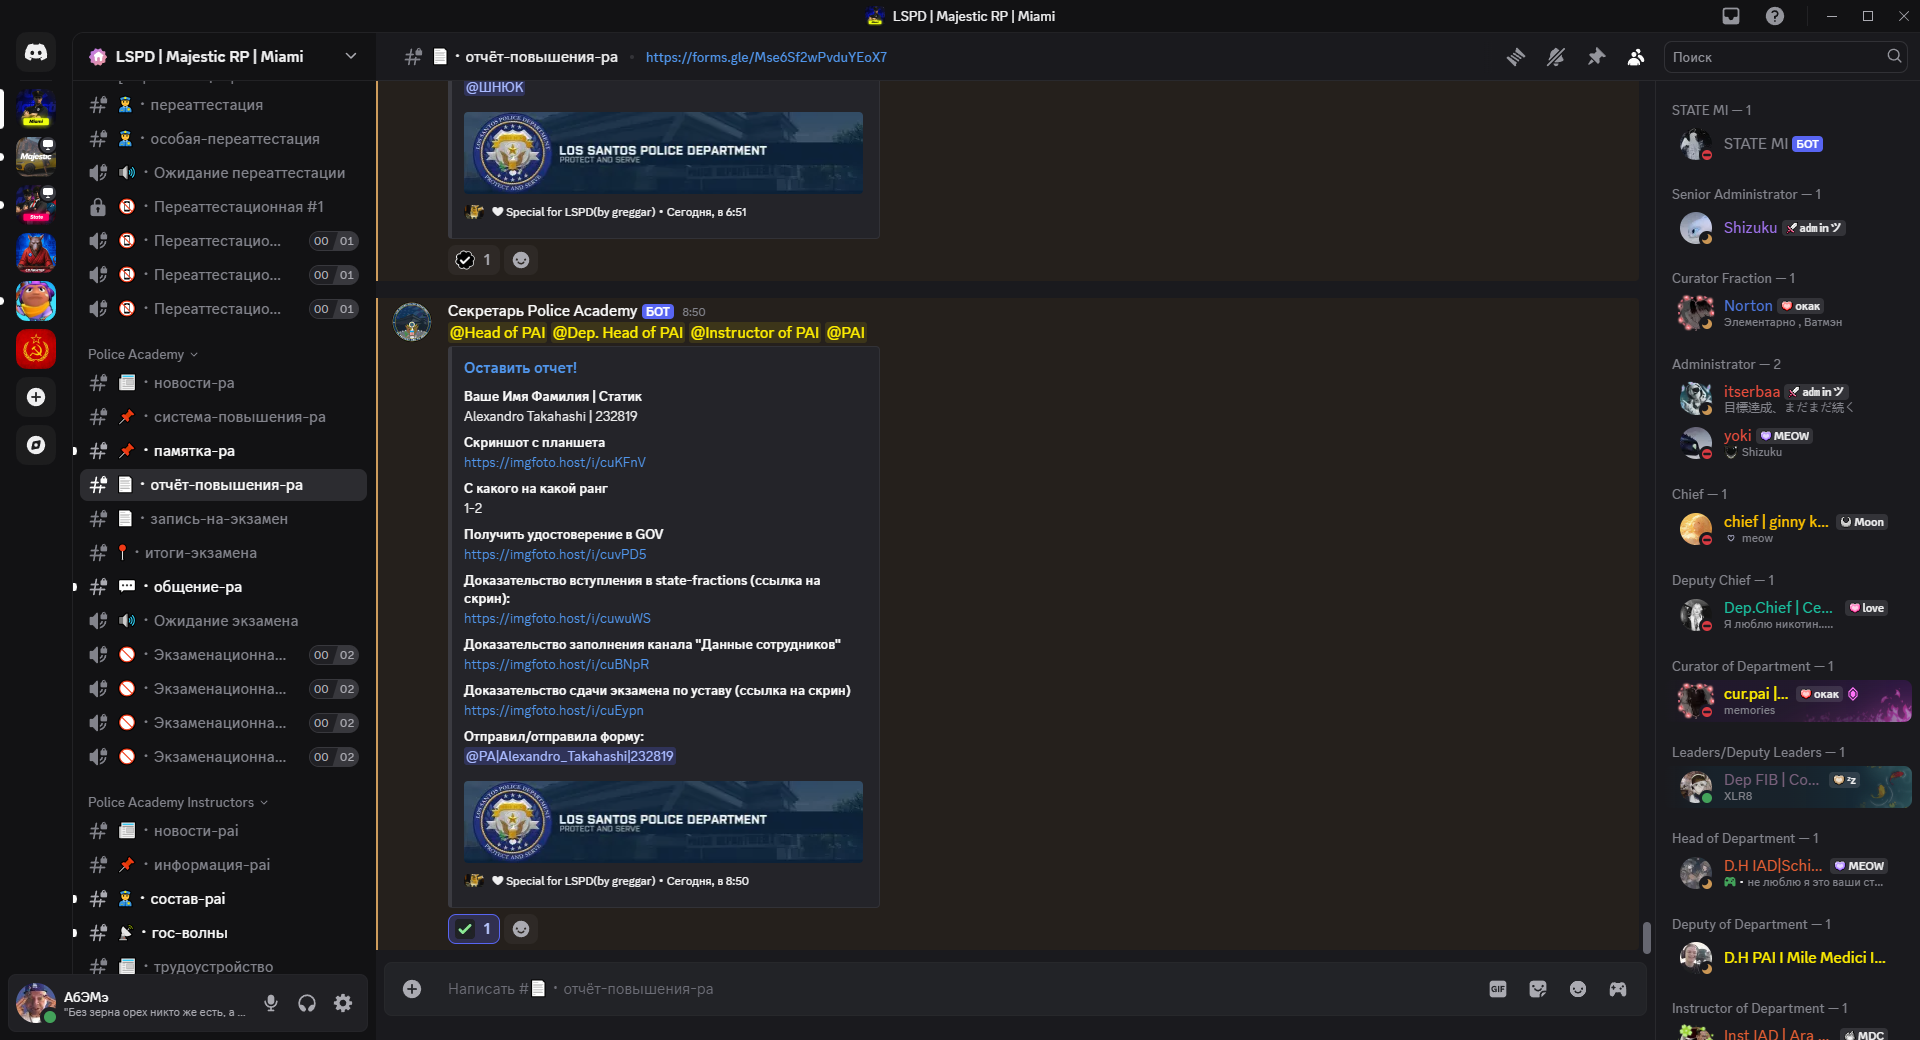1920x1040 pixels.
Task: Open Discord inbox icon
Action: [x=1731, y=16]
